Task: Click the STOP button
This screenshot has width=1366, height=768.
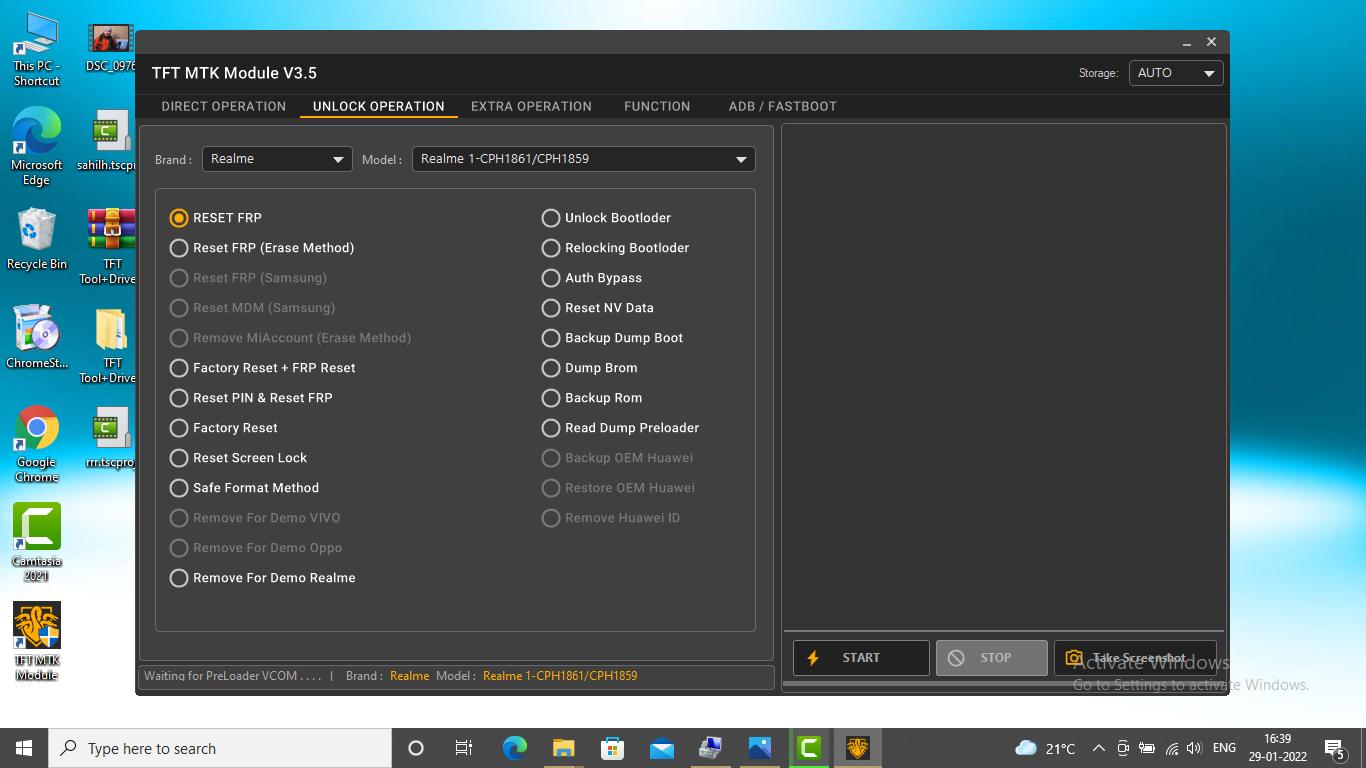Action: [x=992, y=658]
